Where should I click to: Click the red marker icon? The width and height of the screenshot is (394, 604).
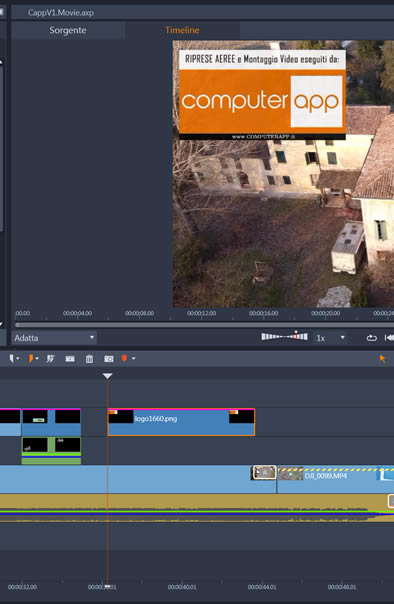tap(124, 359)
